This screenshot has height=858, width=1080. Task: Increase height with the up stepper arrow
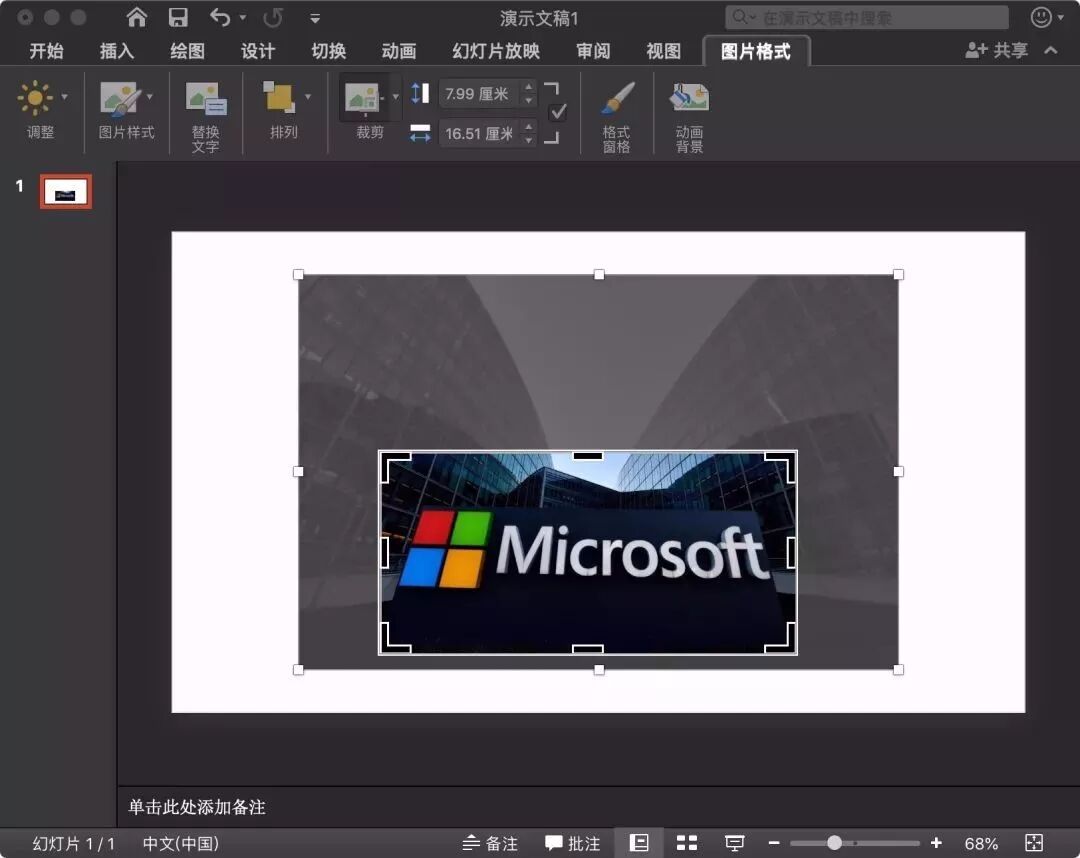click(x=528, y=87)
